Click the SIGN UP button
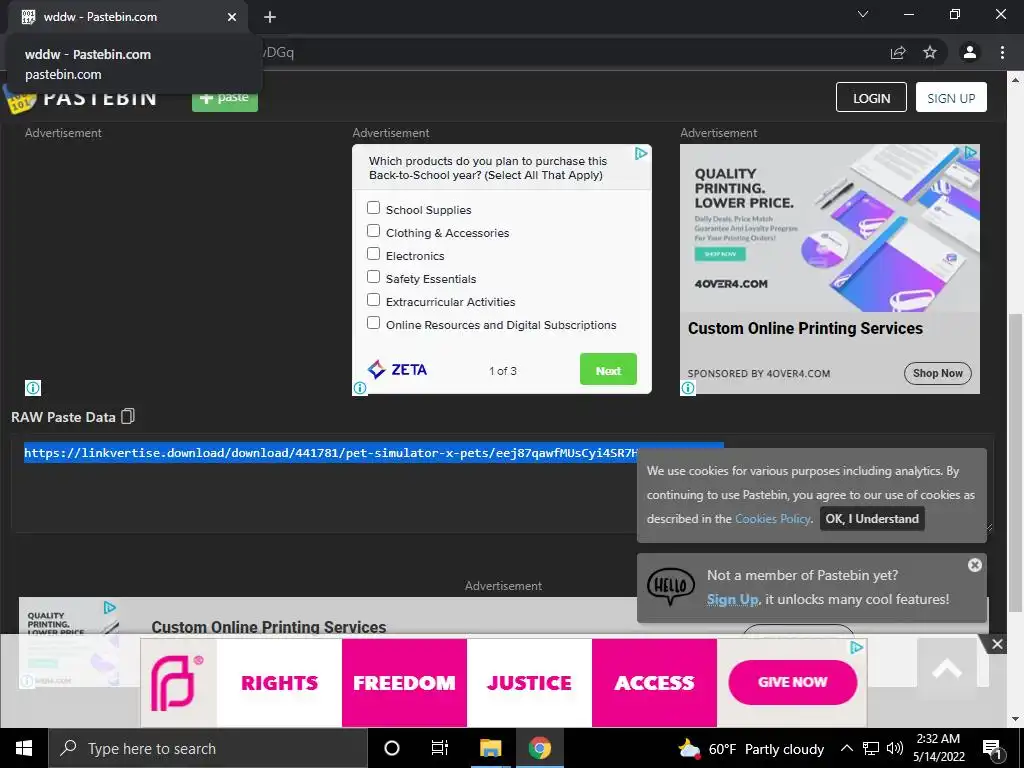Screen dimensions: 1024x768 (x=951, y=97)
